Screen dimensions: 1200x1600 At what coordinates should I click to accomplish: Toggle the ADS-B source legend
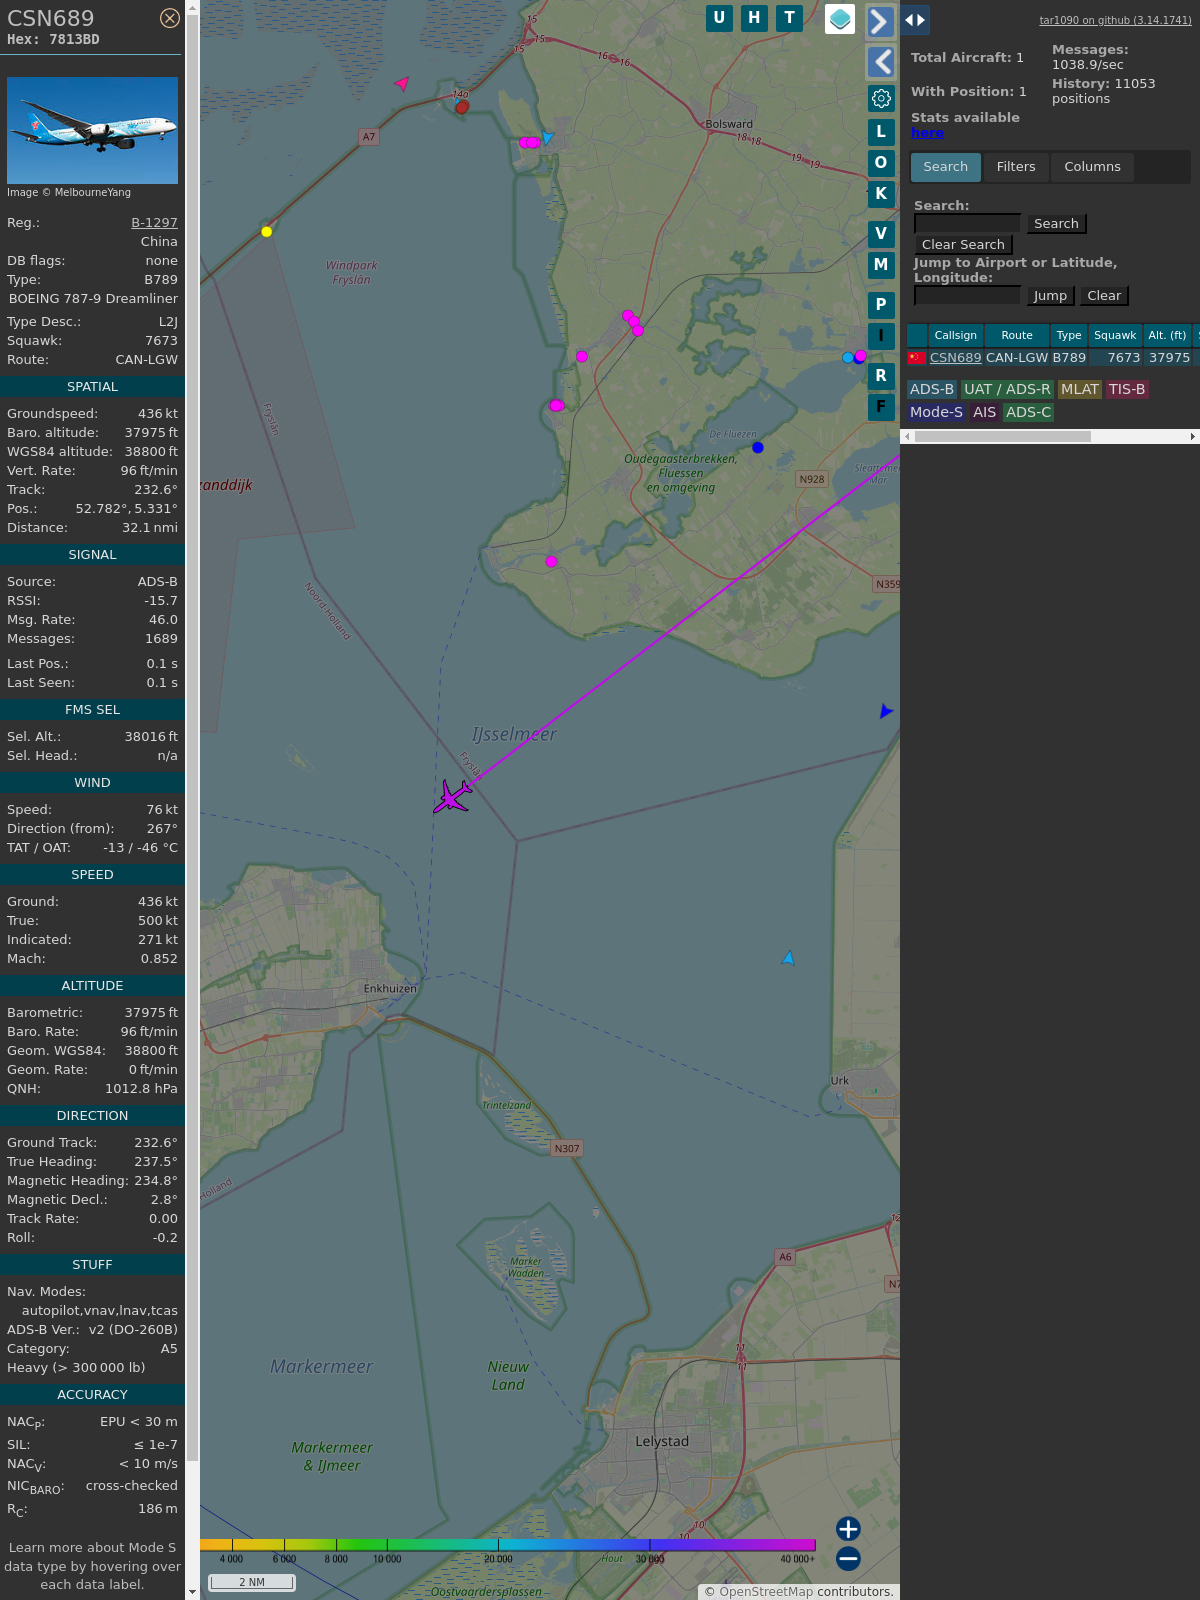[x=932, y=389]
